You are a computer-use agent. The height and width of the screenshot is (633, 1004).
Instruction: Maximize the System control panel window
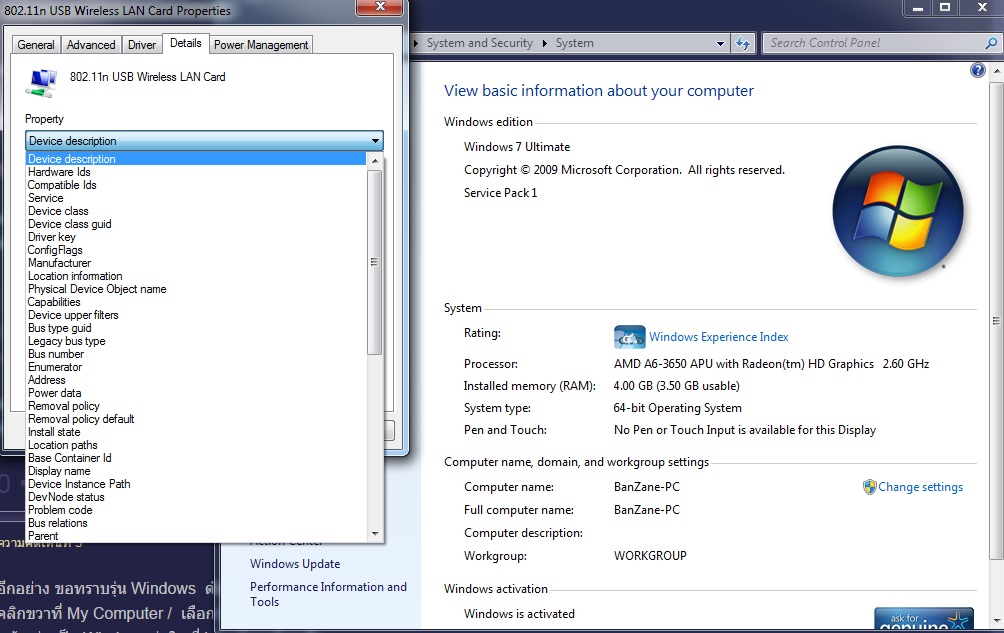pyautogui.click(x=944, y=7)
